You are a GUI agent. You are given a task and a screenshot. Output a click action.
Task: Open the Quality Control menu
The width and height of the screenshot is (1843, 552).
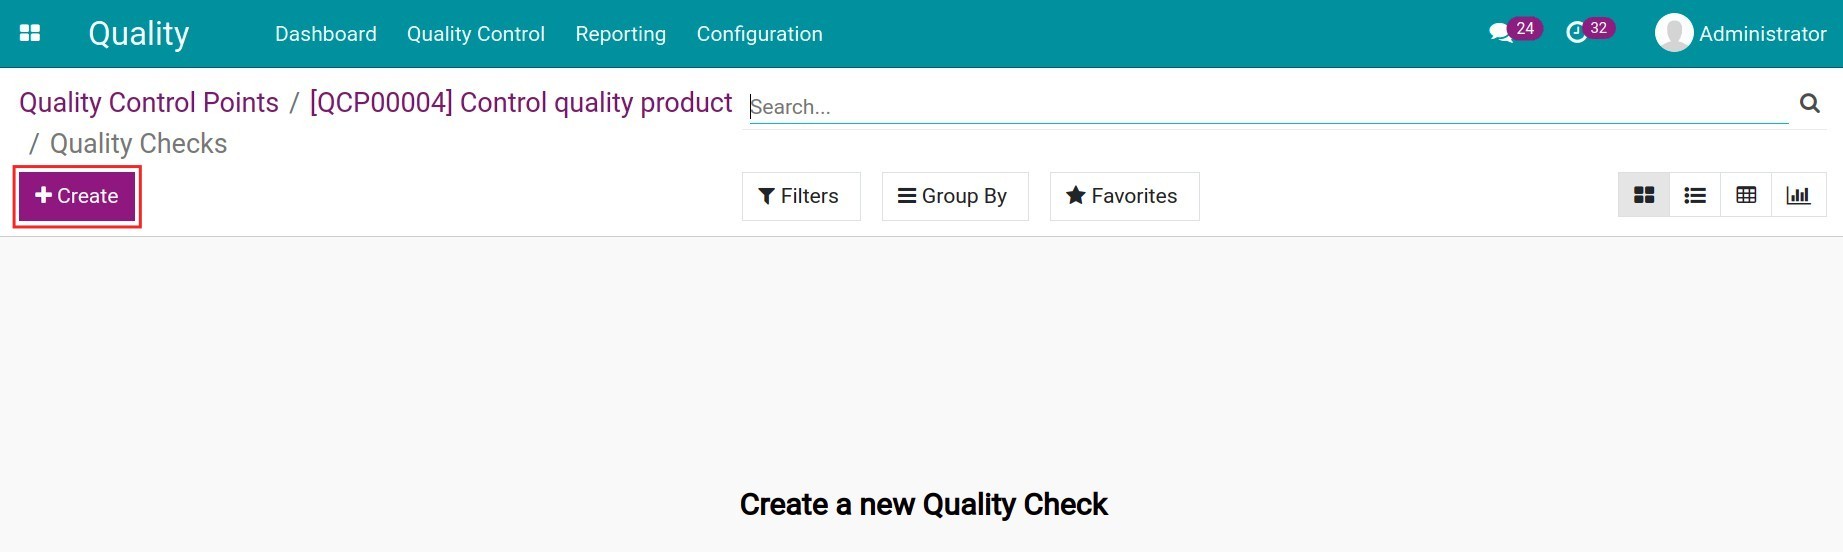tap(475, 34)
